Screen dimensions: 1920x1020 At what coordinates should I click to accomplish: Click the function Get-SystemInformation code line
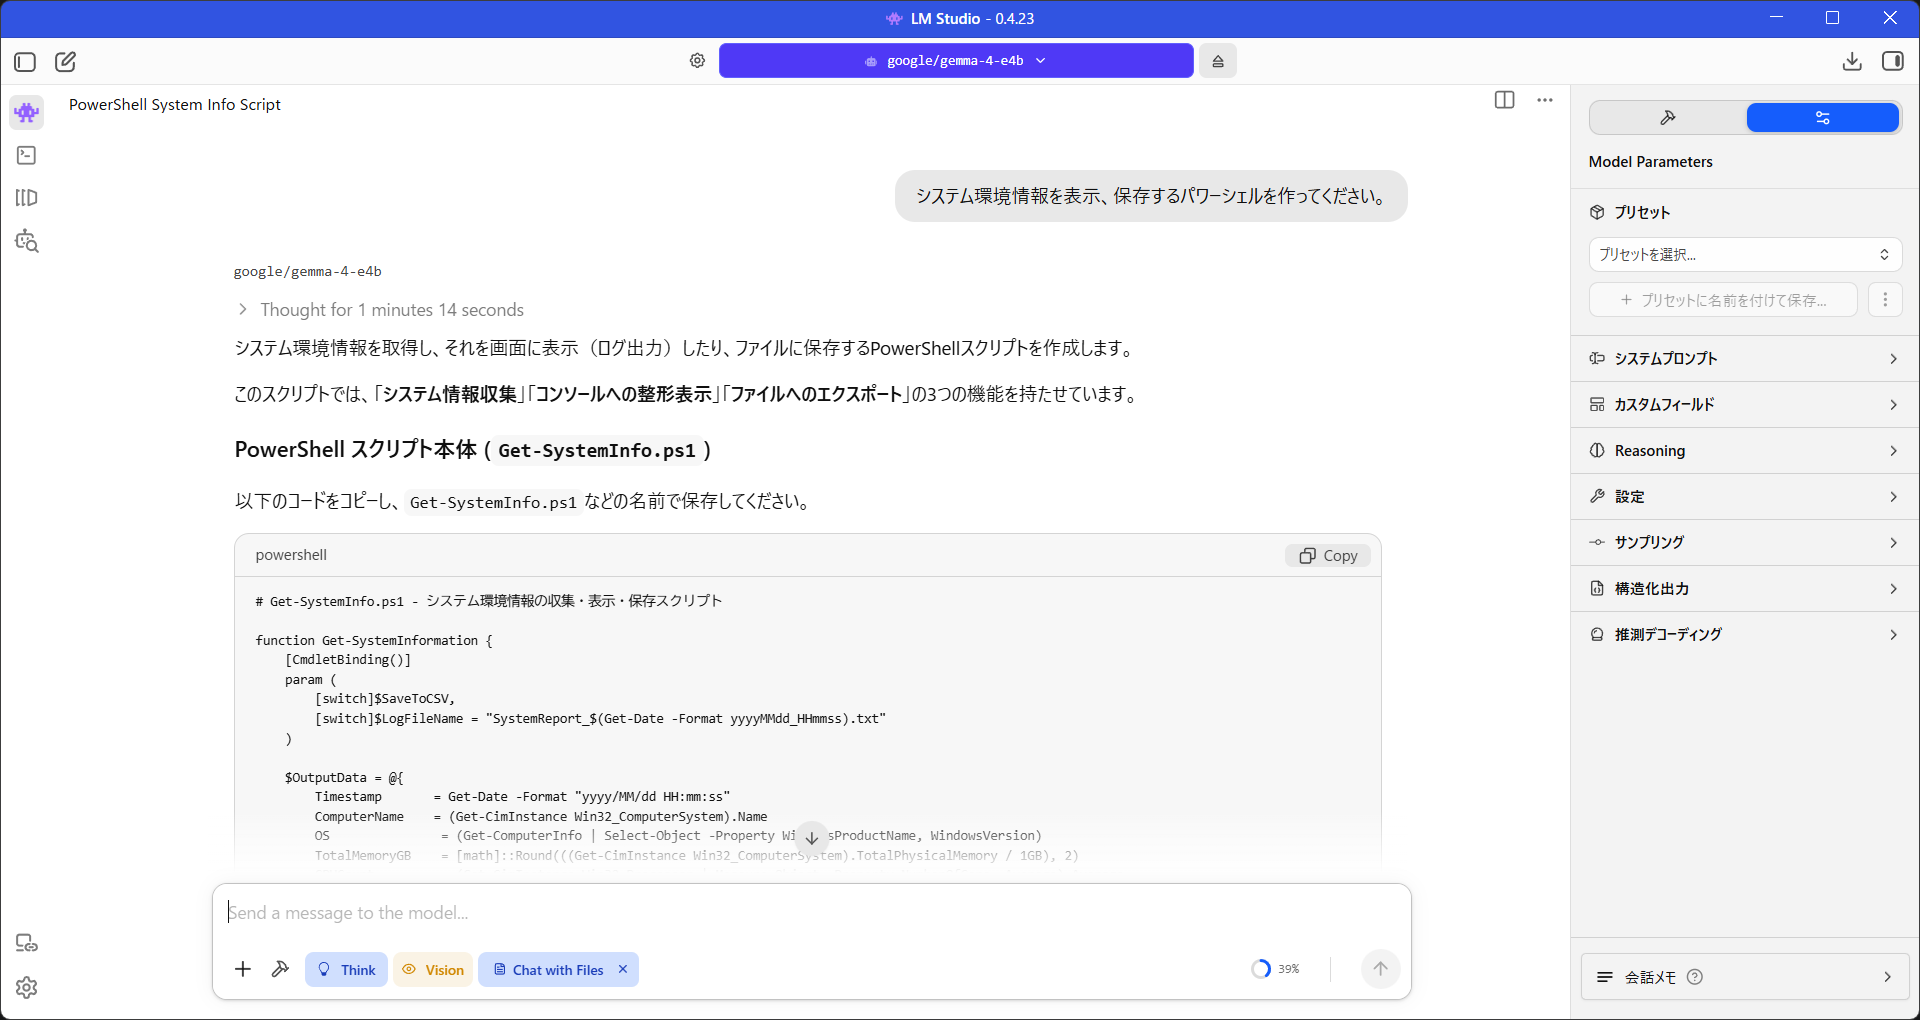pyautogui.click(x=374, y=641)
